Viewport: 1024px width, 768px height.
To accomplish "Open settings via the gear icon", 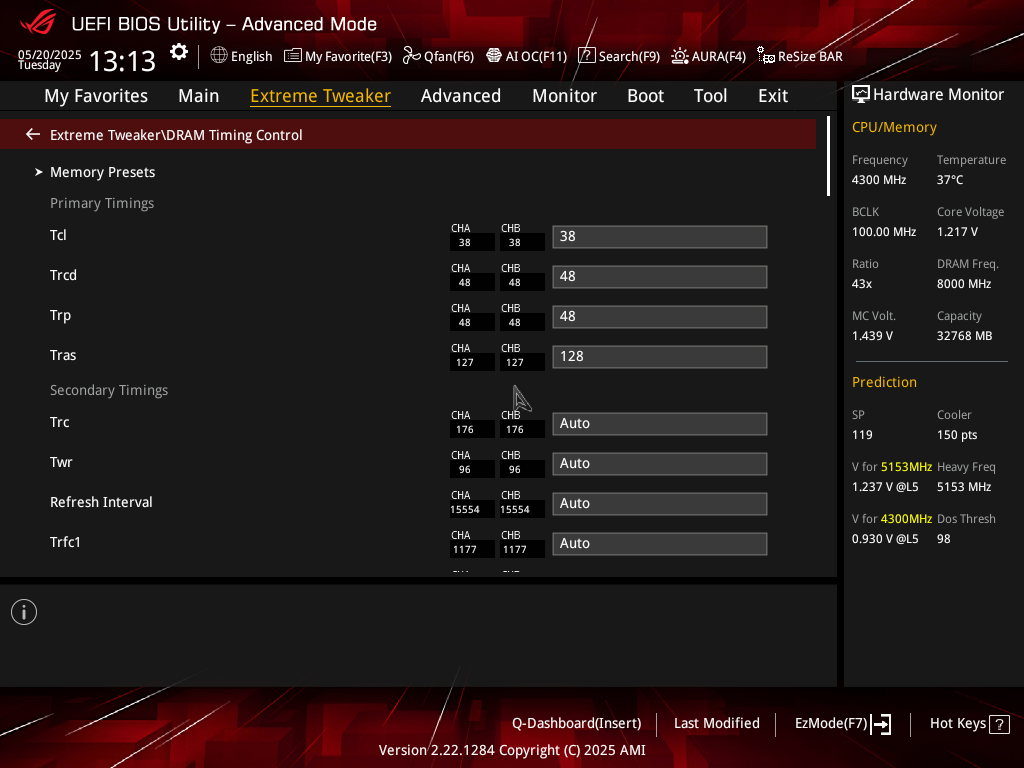I will point(179,52).
